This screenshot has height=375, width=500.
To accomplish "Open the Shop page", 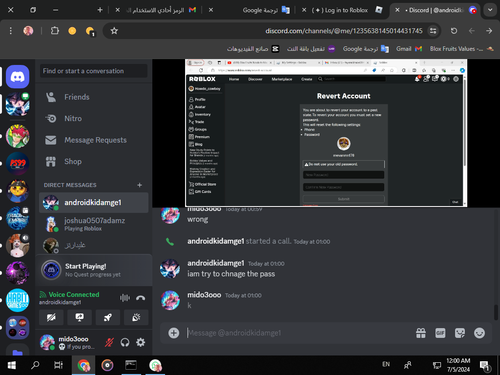I will [x=94, y=162].
